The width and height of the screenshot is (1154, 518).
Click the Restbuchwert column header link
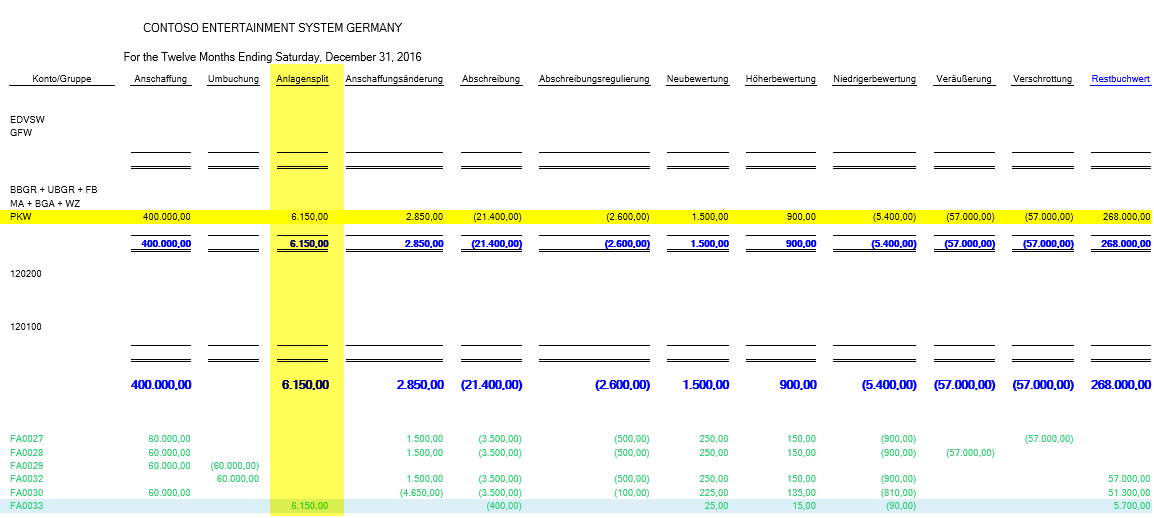pos(1120,79)
